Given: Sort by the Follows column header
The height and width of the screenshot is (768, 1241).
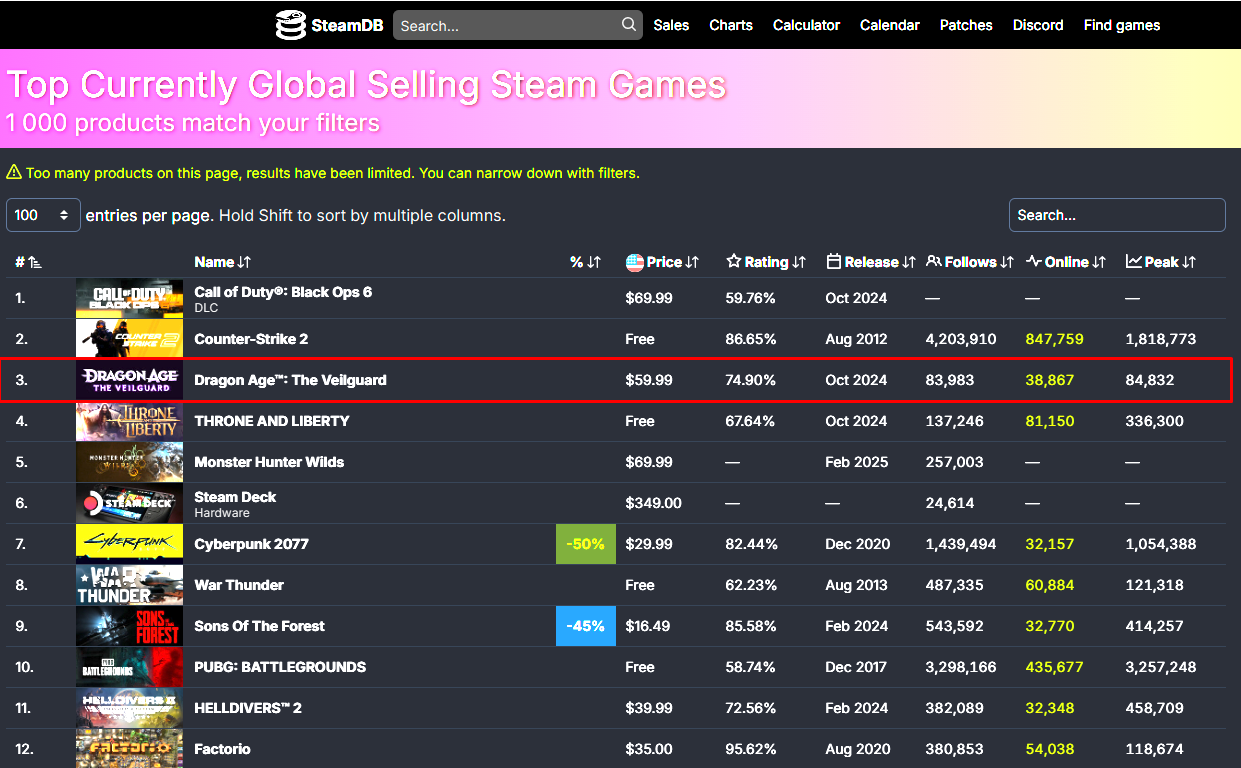Looking at the screenshot, I should (x=971, y=262).
